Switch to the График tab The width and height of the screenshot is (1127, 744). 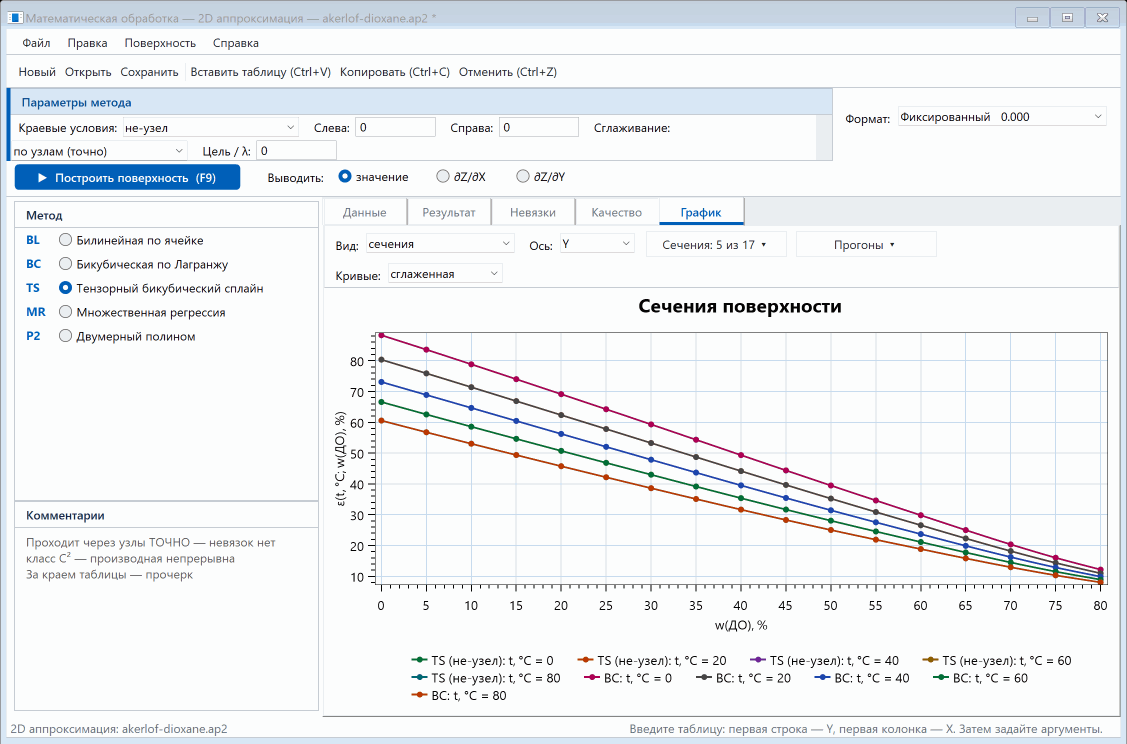point(702,212)
